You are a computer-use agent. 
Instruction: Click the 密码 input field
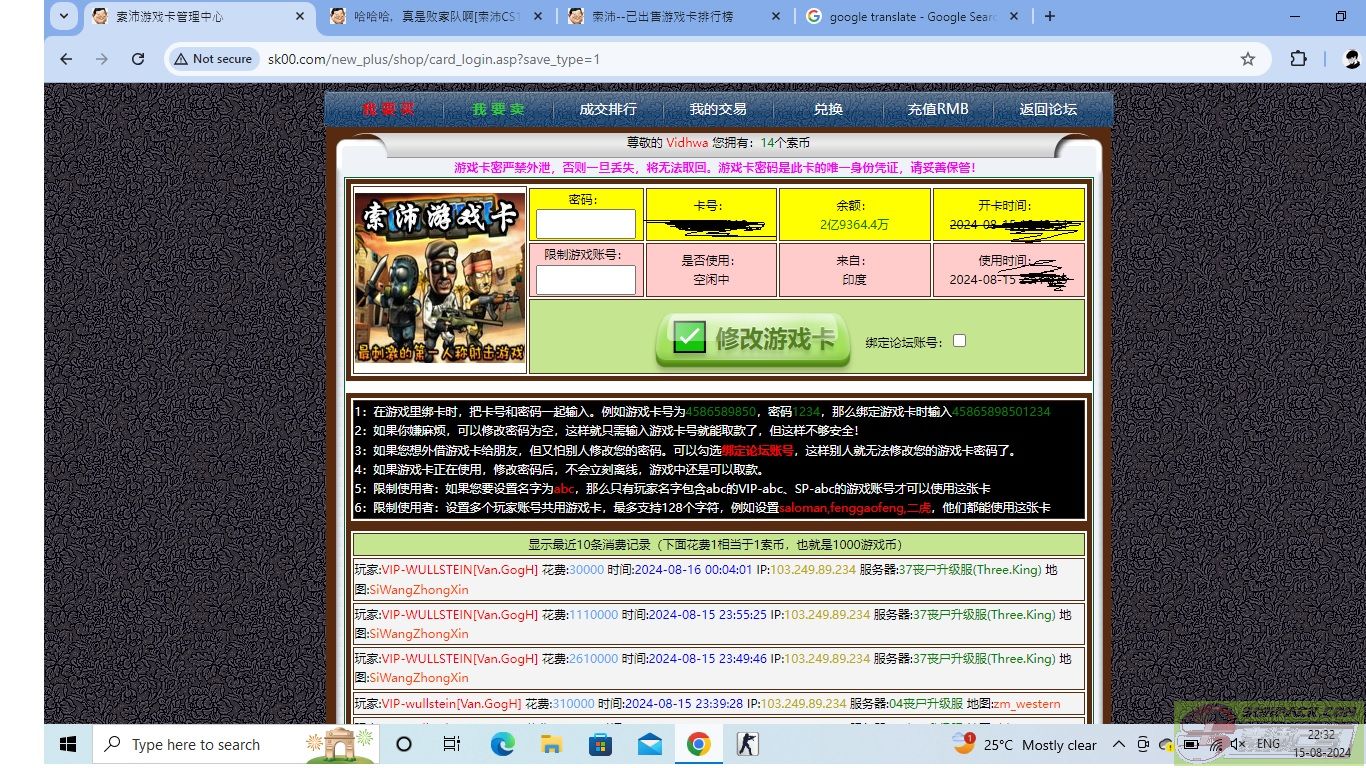tap(585, 224)
